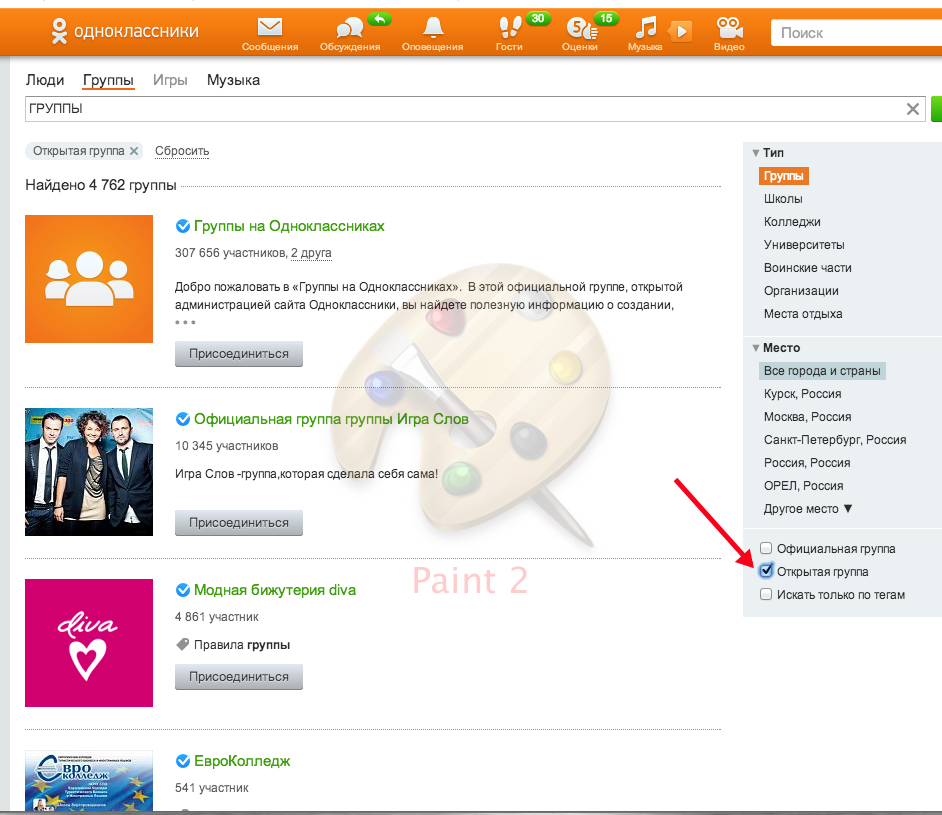Open Оповещения bell icon
The height and width of the screenshot is (815, 942).
(x=433, y=27)
